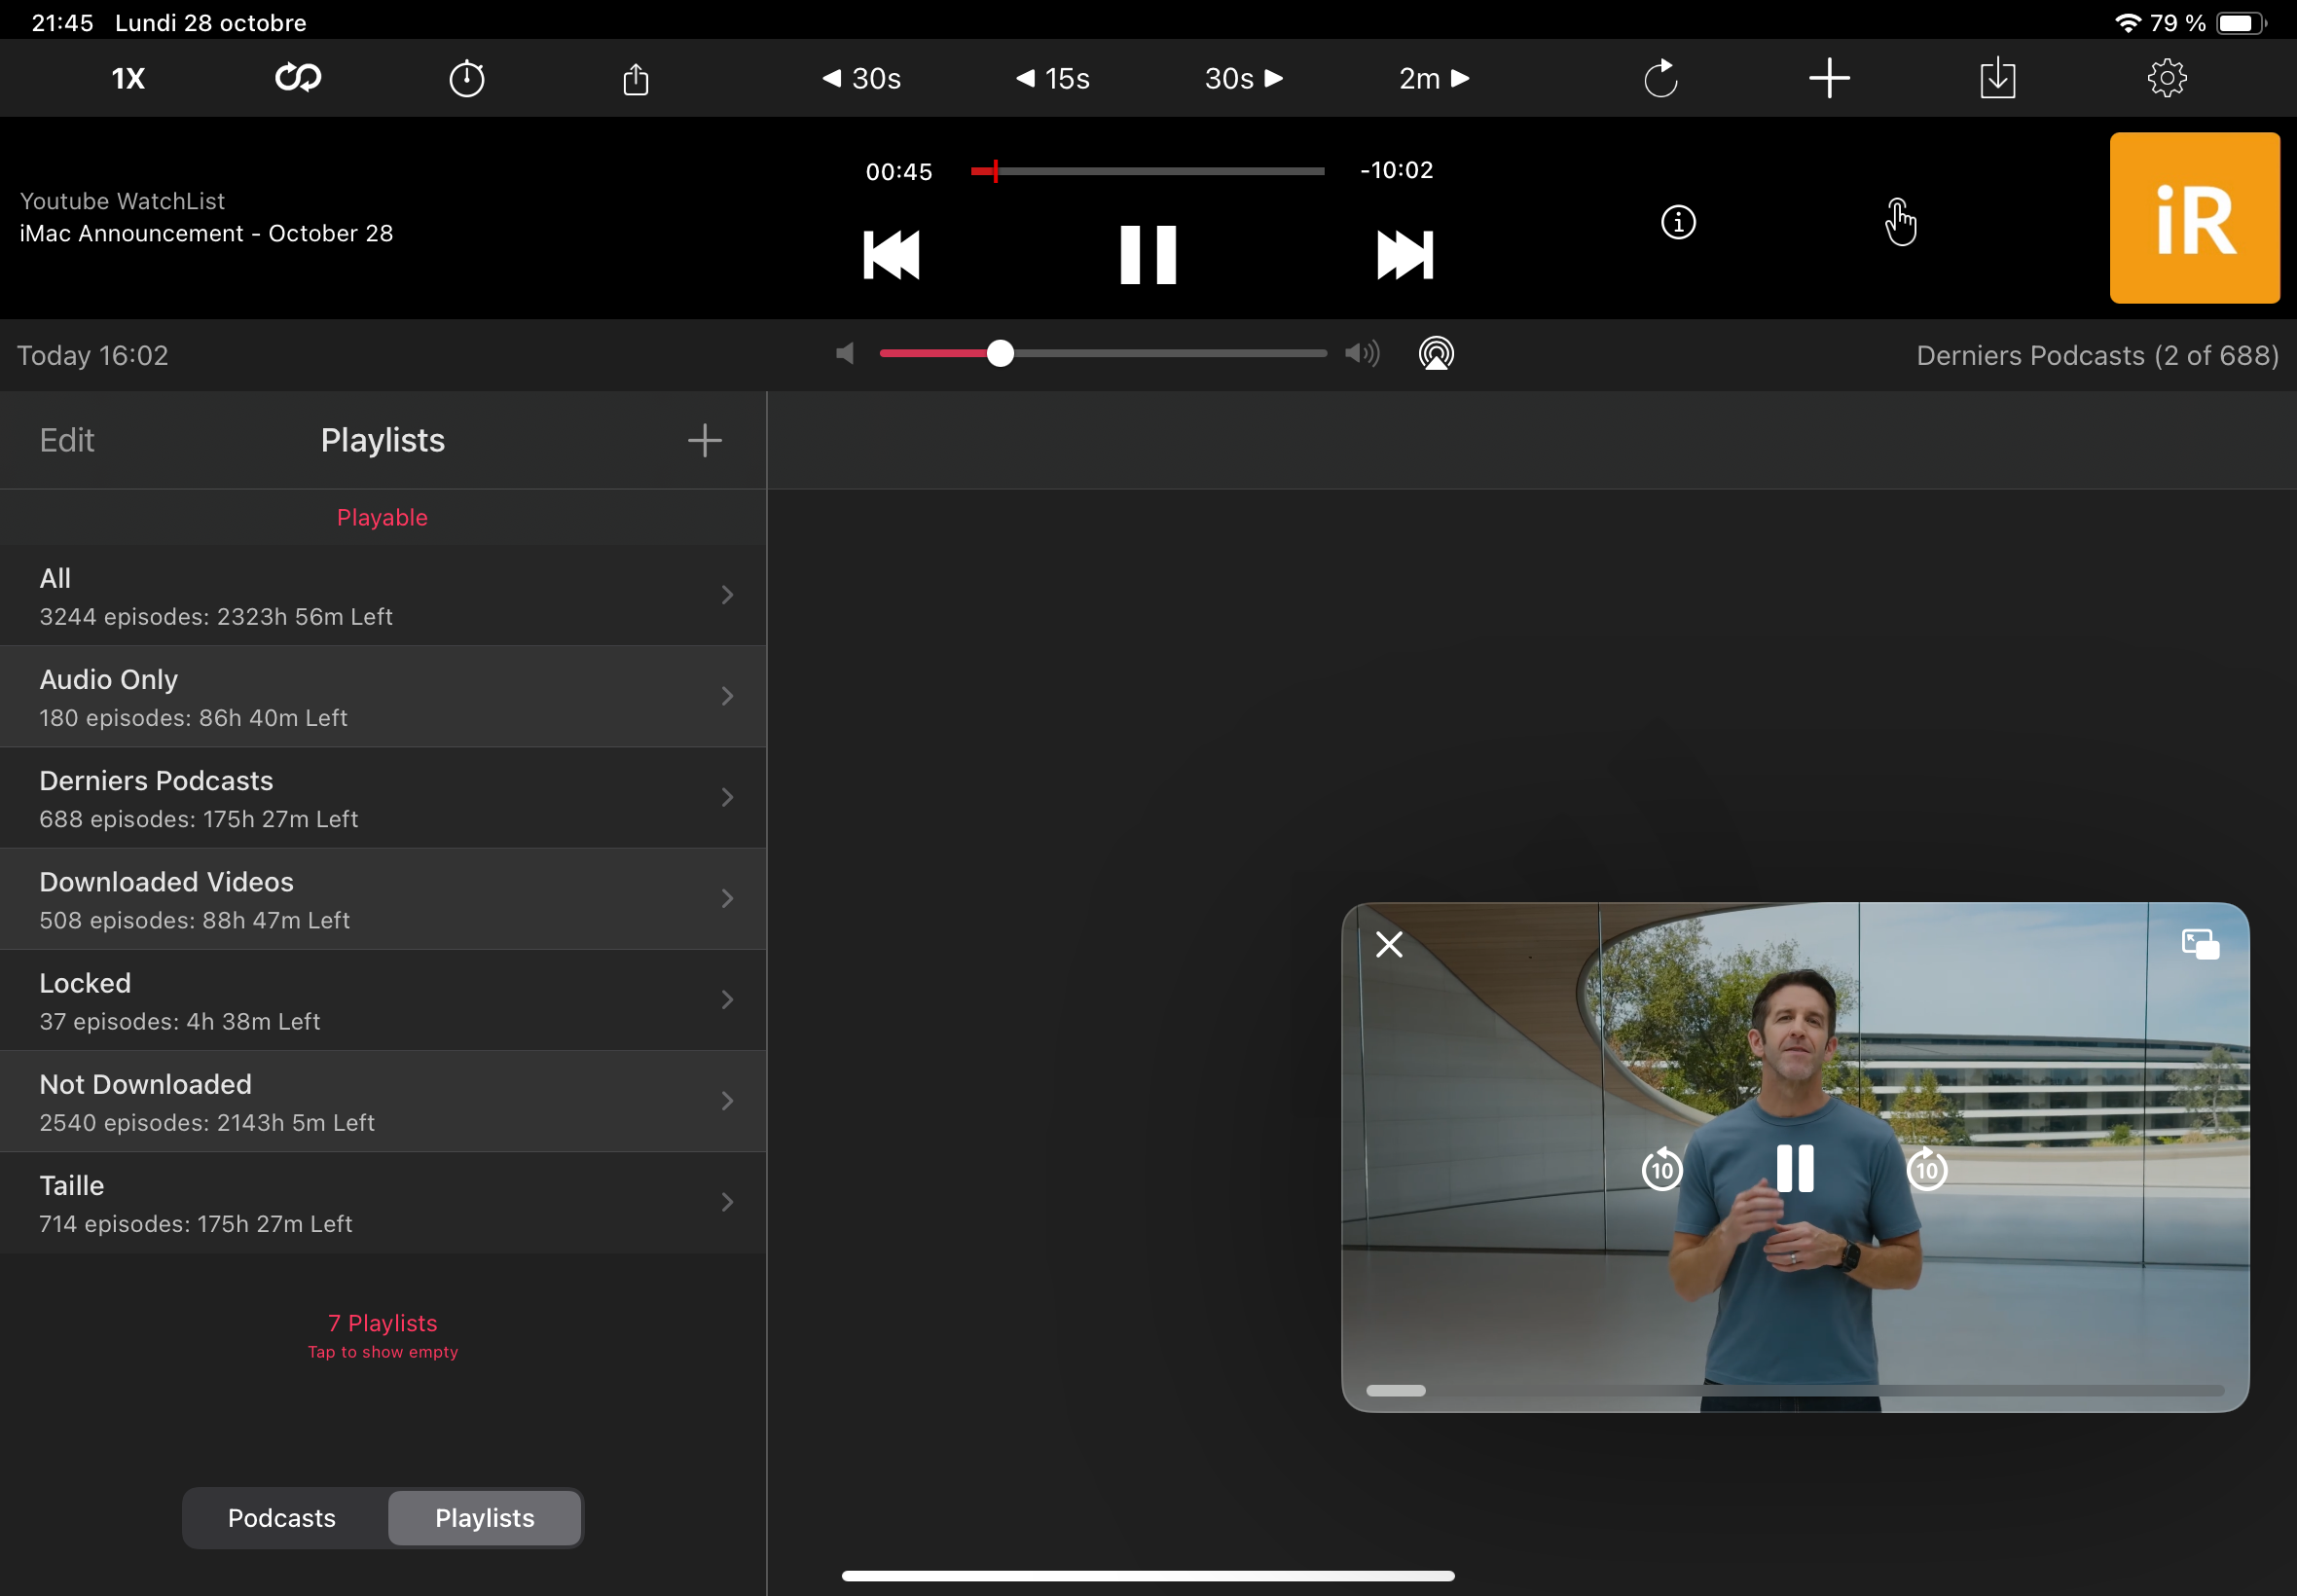Toggle Playable filter in playlists

click(382, 517)
